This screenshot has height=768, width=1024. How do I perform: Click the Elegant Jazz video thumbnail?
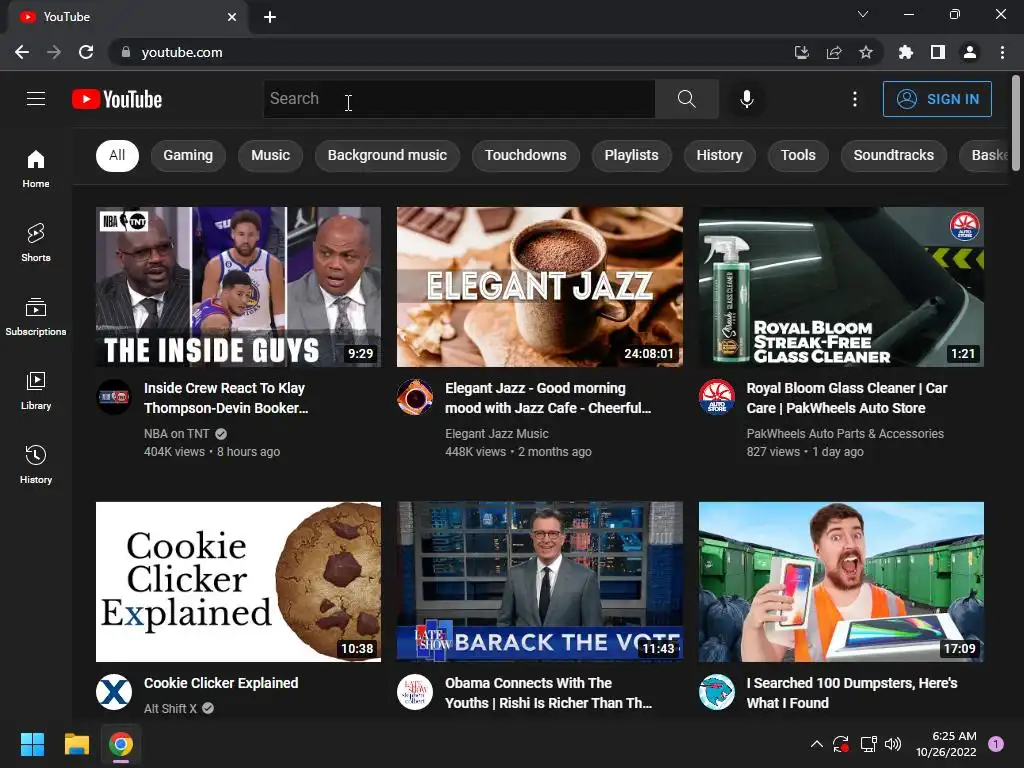540,287
